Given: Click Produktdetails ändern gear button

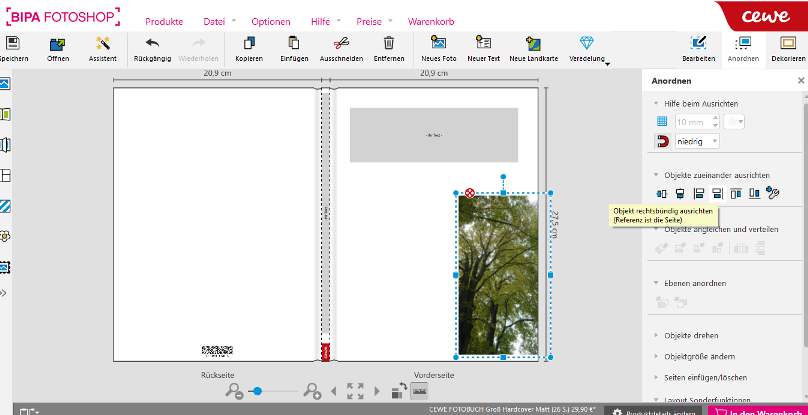Looking at the screenshot, I should tap(653, 412).
